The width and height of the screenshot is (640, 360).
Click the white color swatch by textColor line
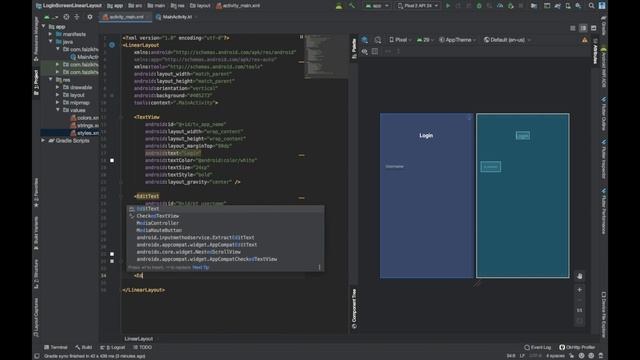pyautogui.click(x=112, y=160)
